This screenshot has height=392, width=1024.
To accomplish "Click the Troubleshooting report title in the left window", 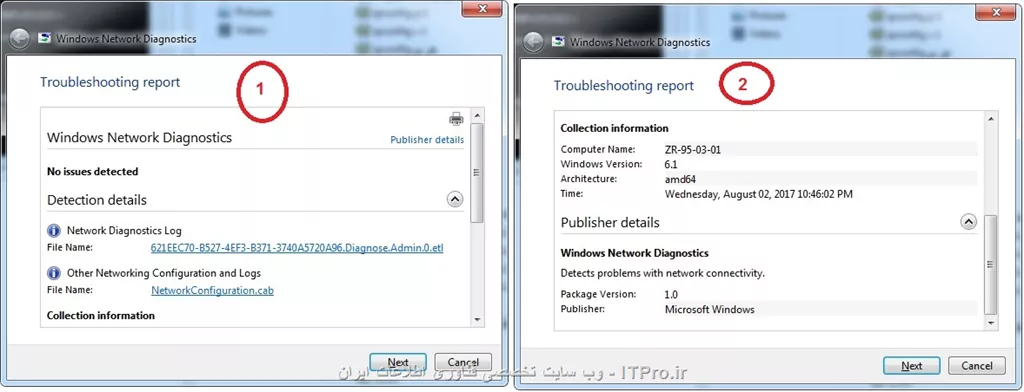I will [x=110, y=82].
